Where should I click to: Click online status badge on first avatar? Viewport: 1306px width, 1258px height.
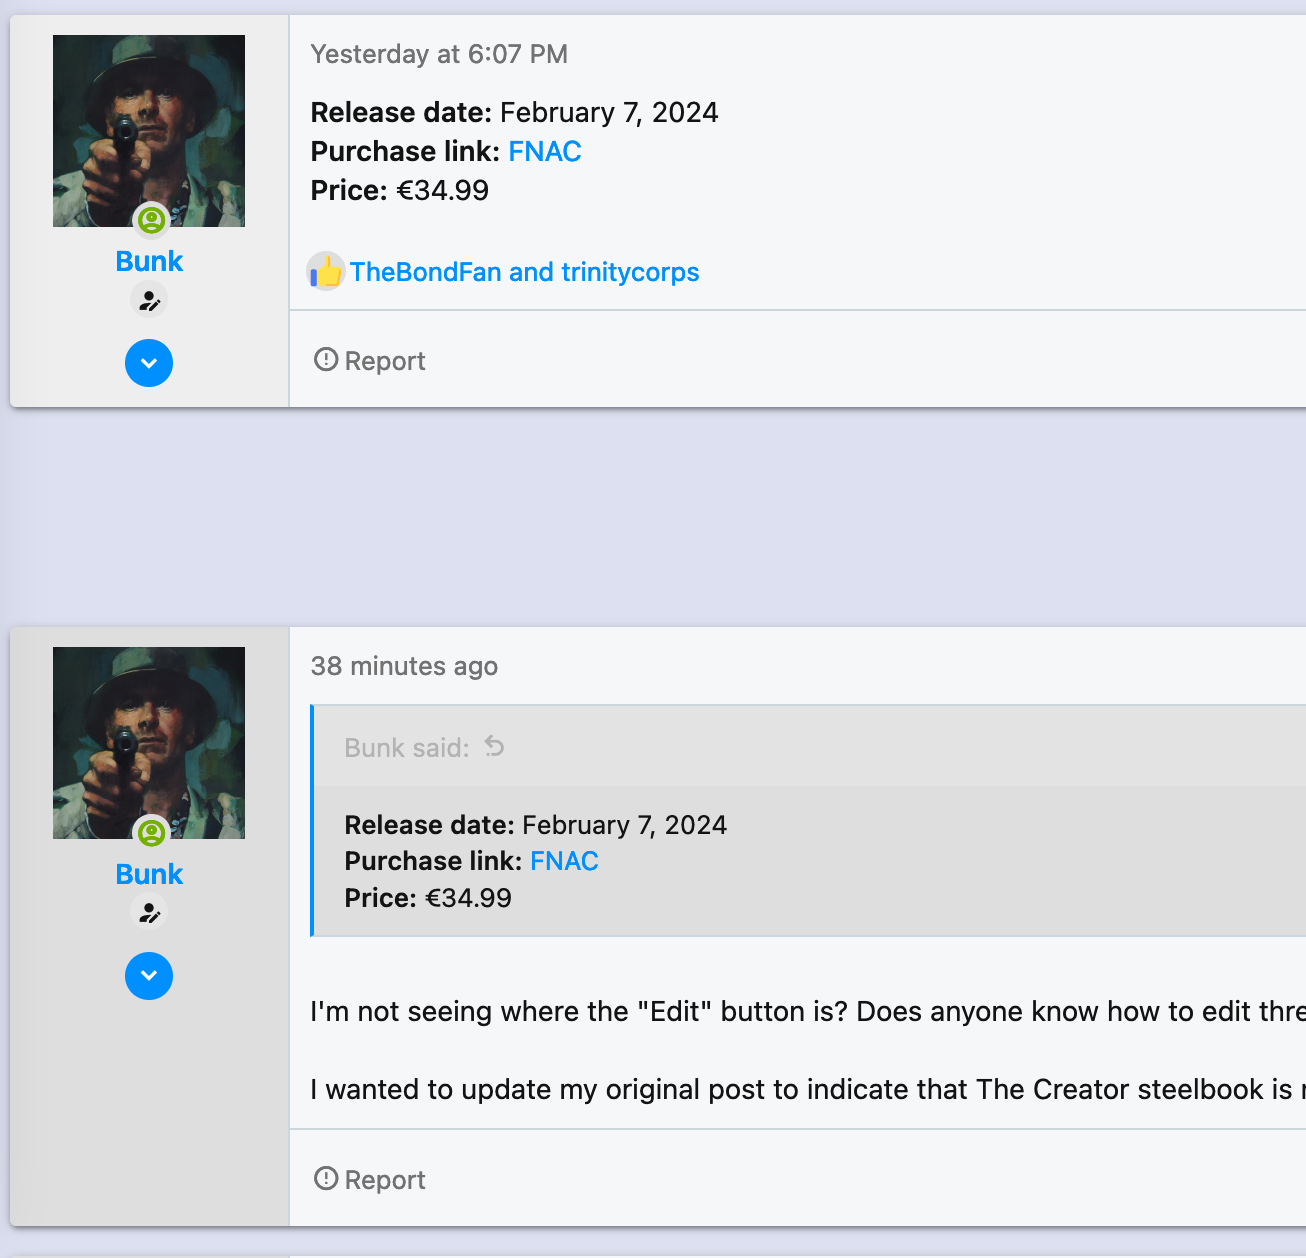pyautogui.click(x=151, y=220)
